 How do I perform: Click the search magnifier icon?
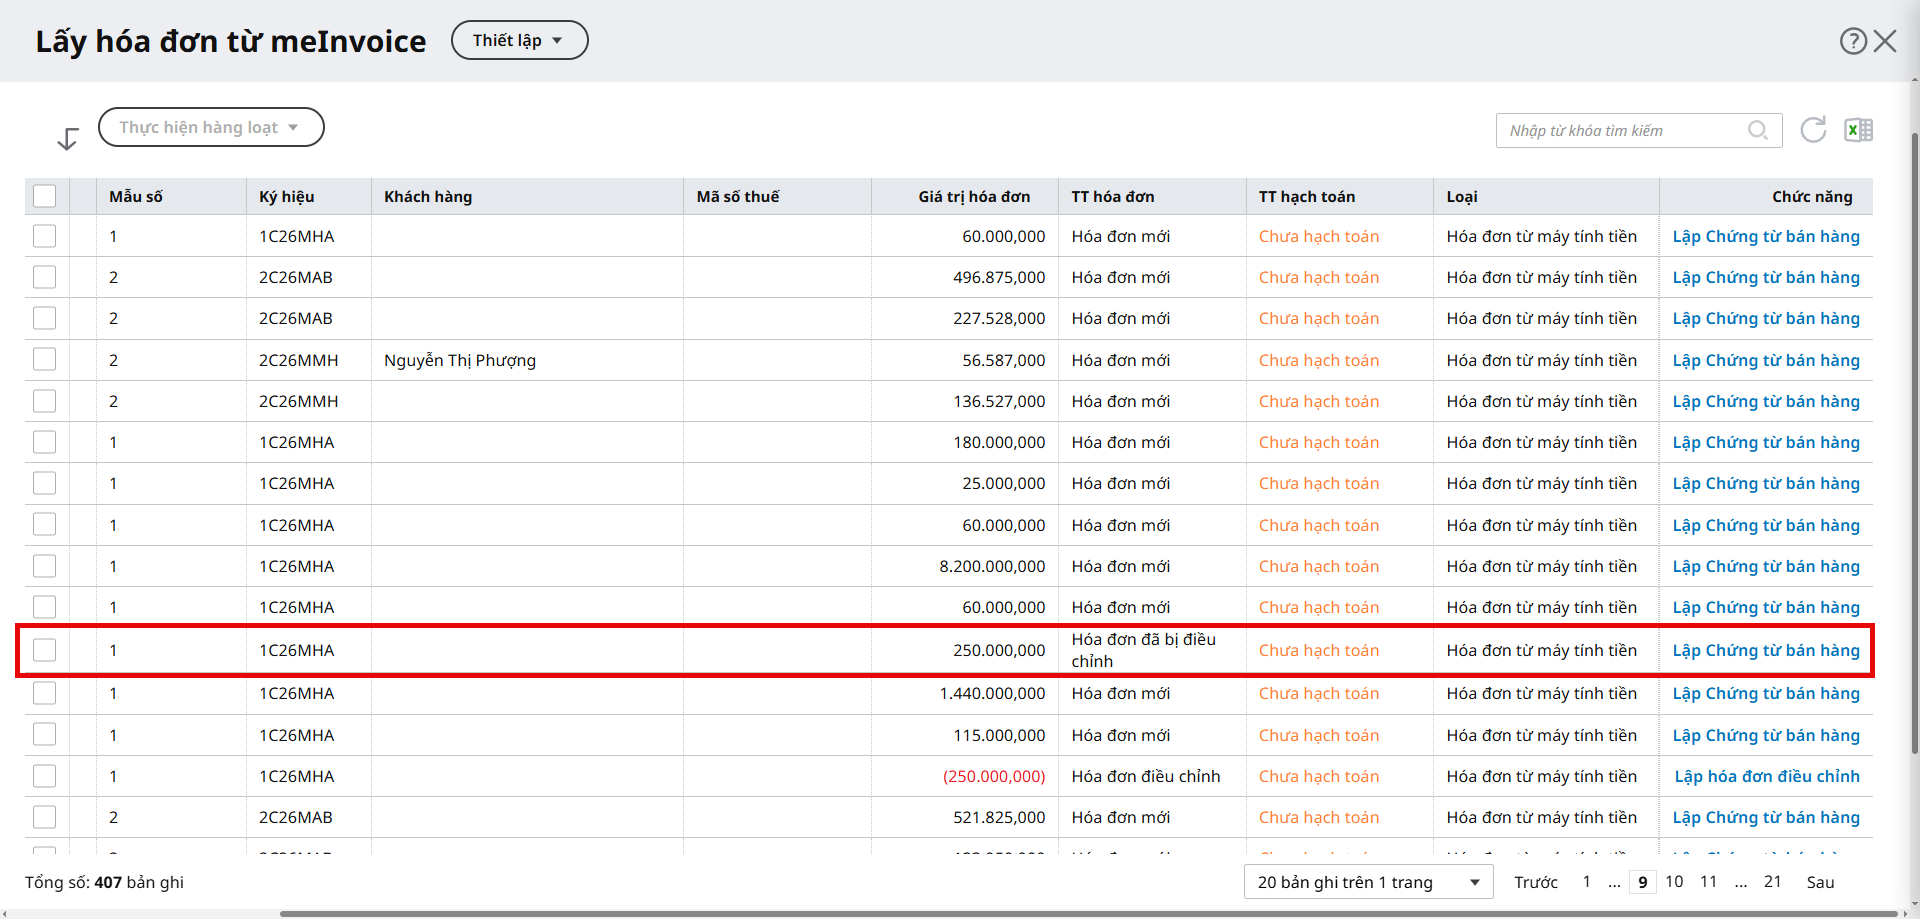1757,130
